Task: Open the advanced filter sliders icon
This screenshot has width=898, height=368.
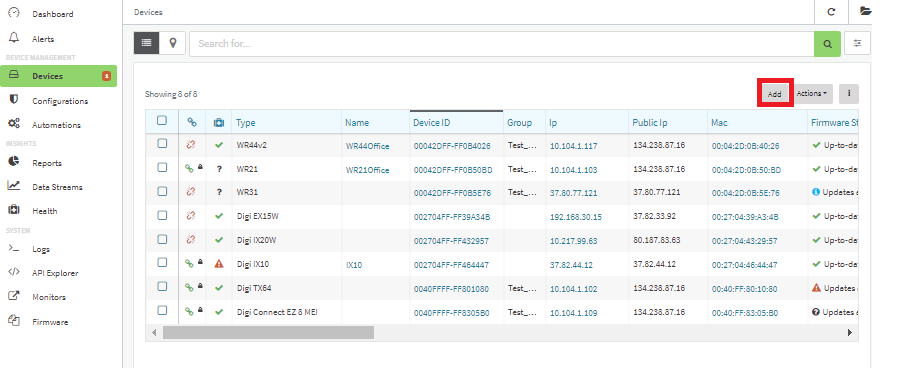Action: (857, 43)
